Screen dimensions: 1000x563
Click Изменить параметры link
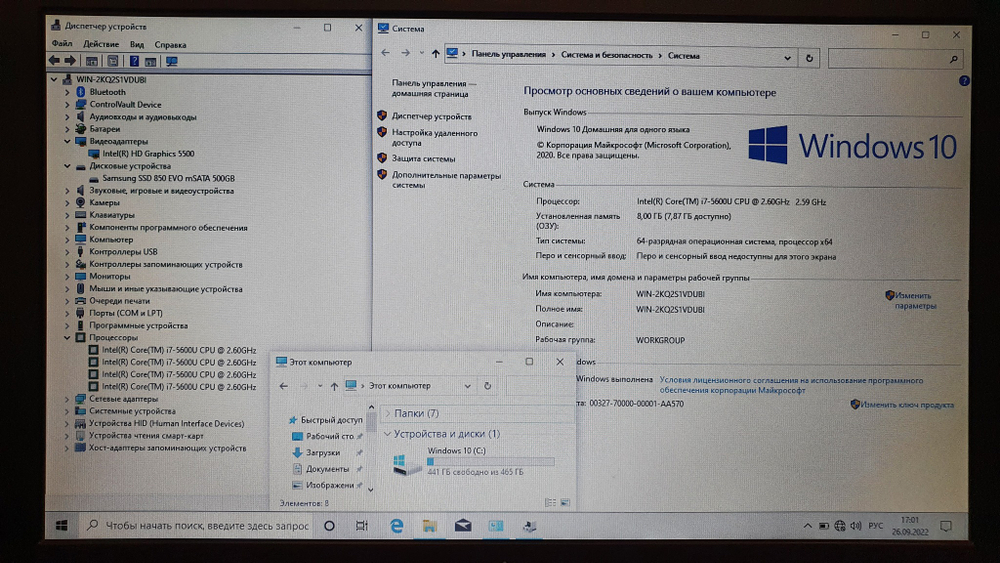coord(915,300)
